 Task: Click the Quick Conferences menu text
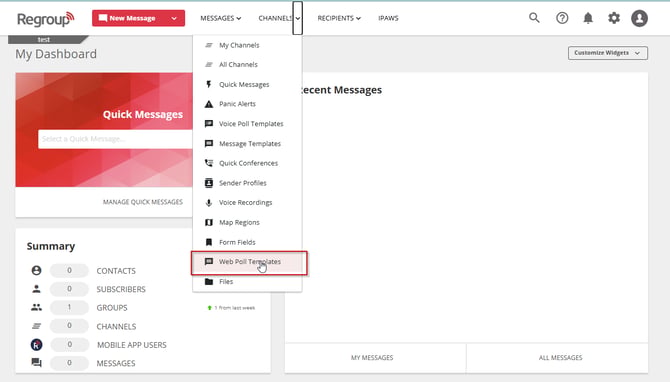[x=248, y=163]
